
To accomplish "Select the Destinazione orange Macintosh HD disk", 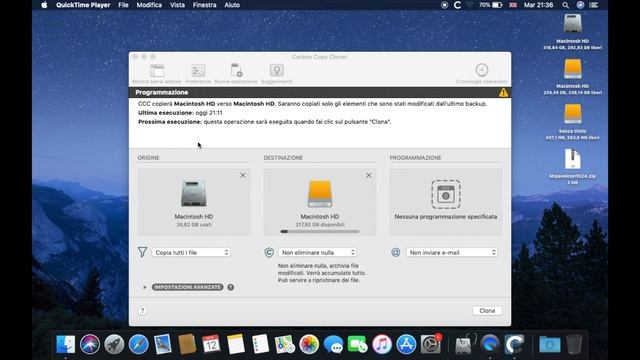I will point(320,193).
